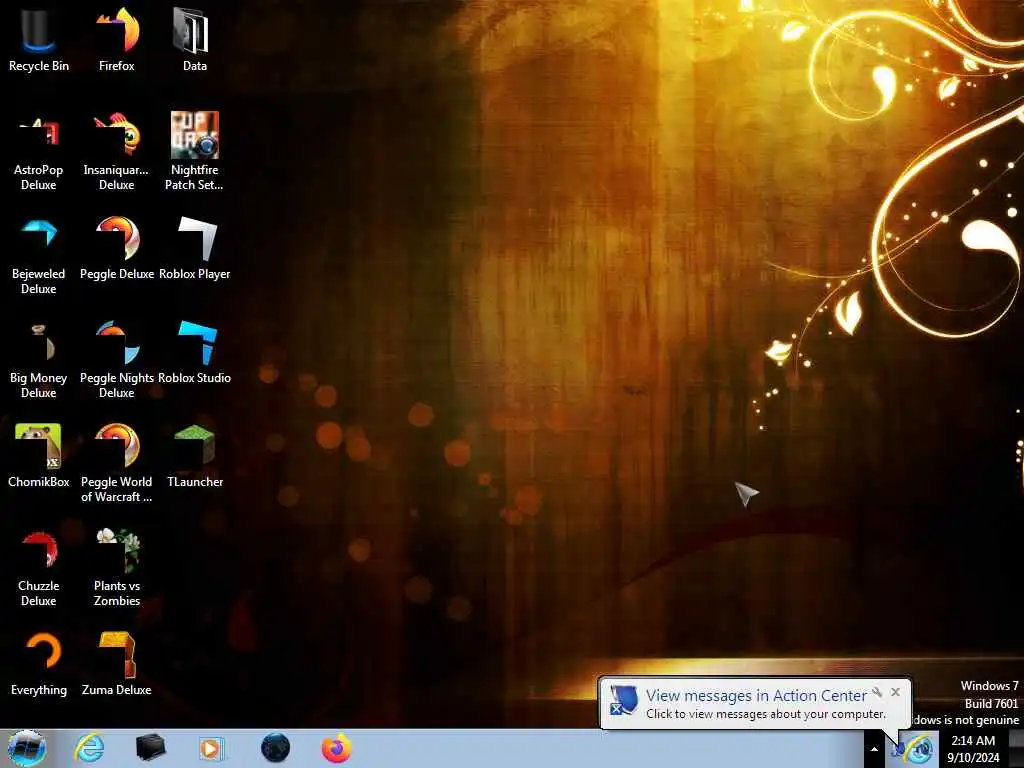Click the dark globe icon on taskbar
Viewport: 1024px width, 768px height.
275,748
